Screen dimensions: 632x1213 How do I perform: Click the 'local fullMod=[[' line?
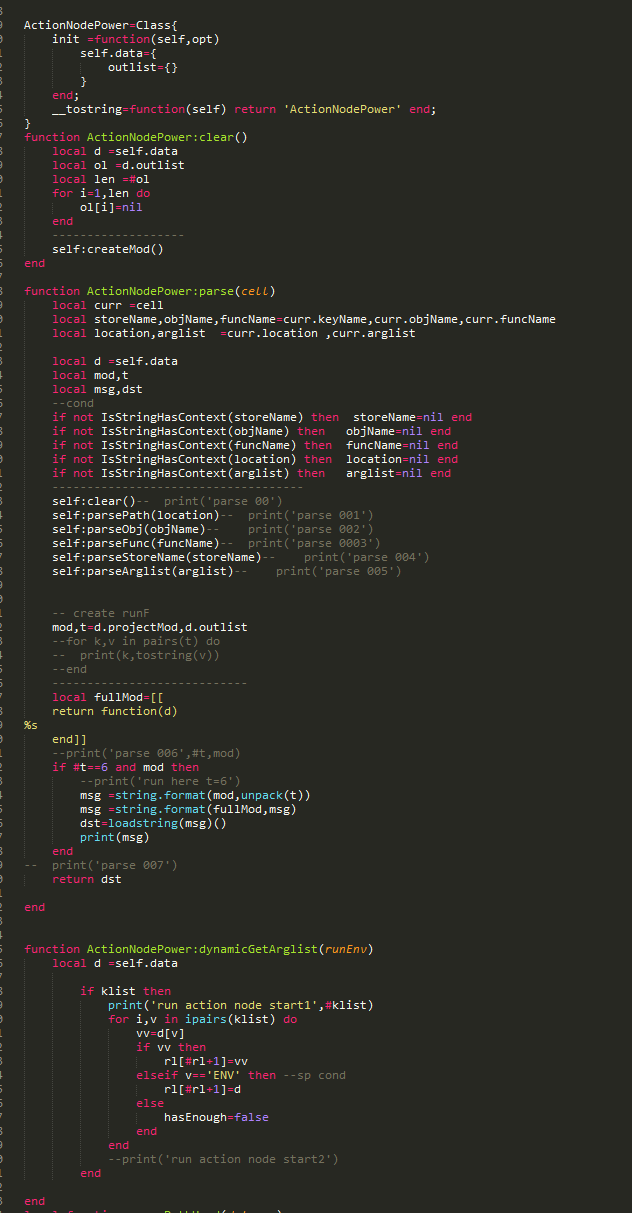[x=107, y=696]
